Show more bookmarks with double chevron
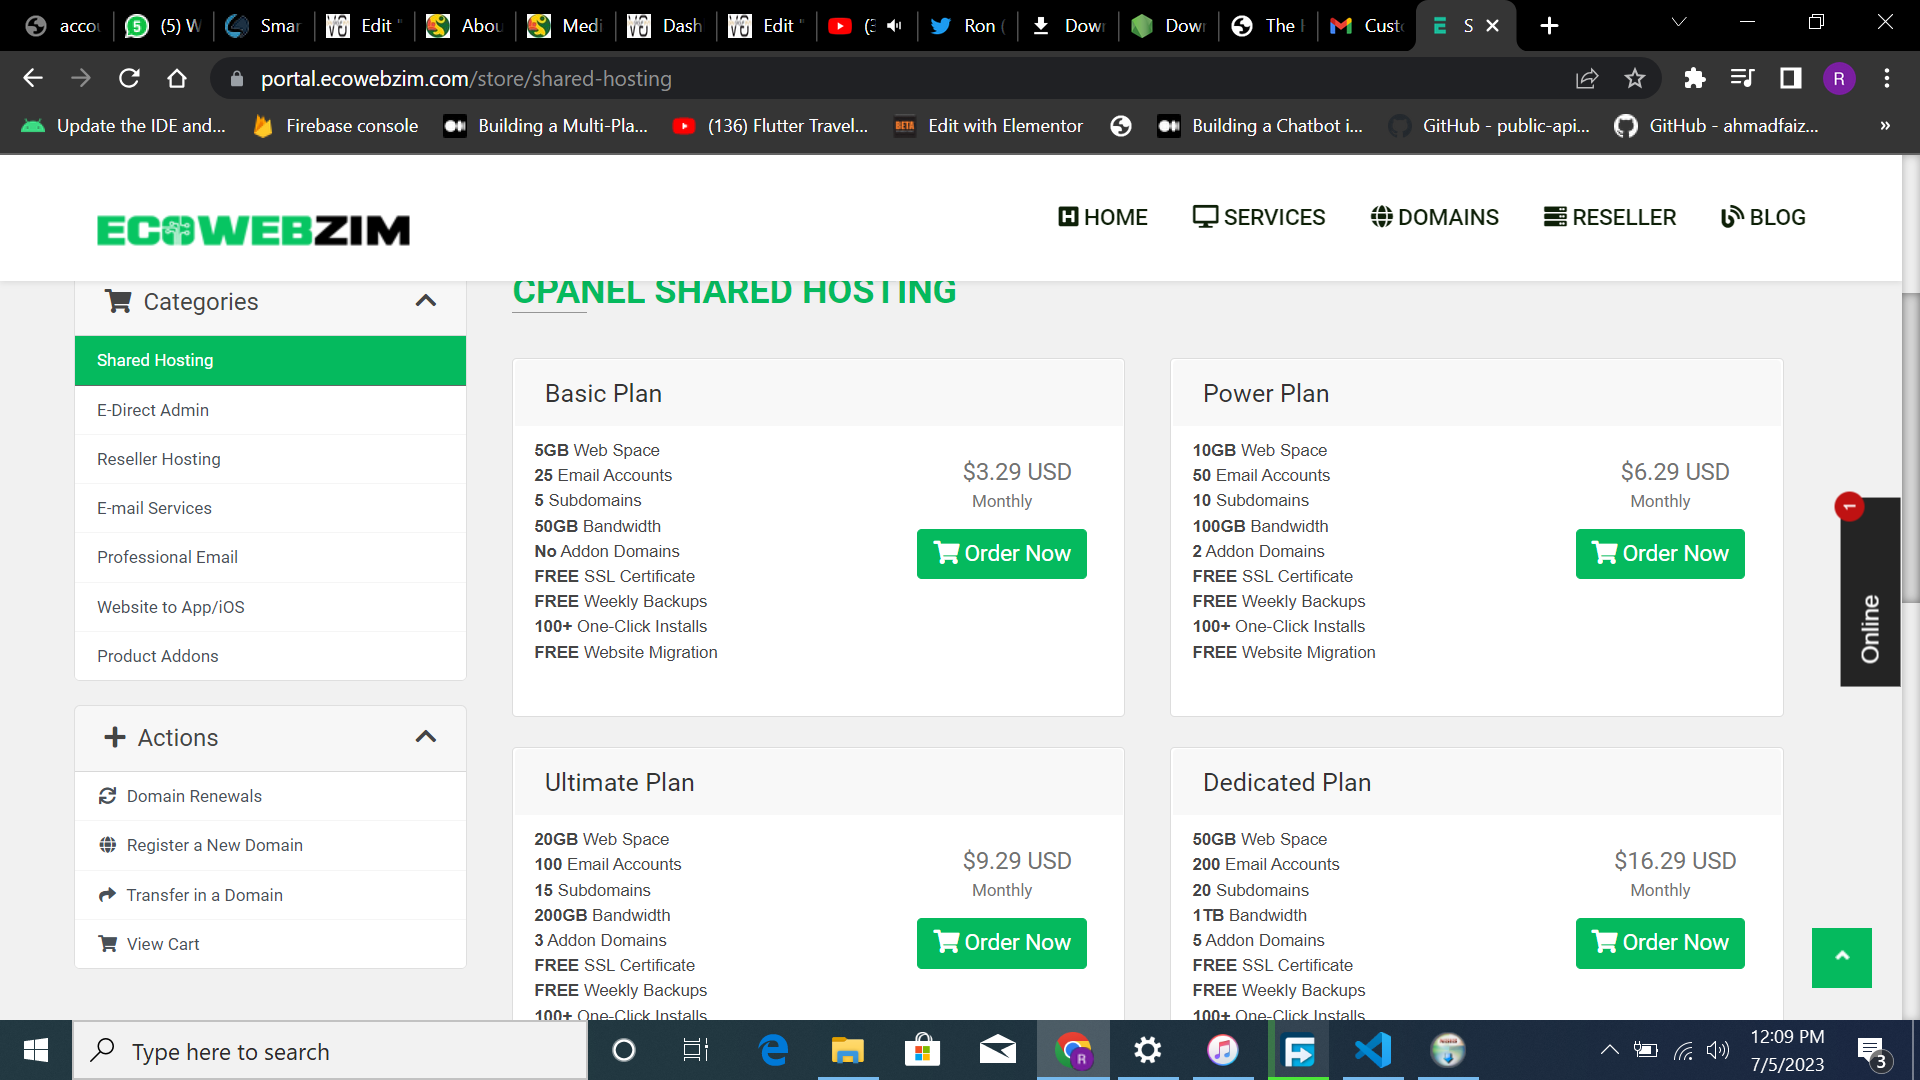This screenshot has height=1080, width=1920. point(1884,126)
